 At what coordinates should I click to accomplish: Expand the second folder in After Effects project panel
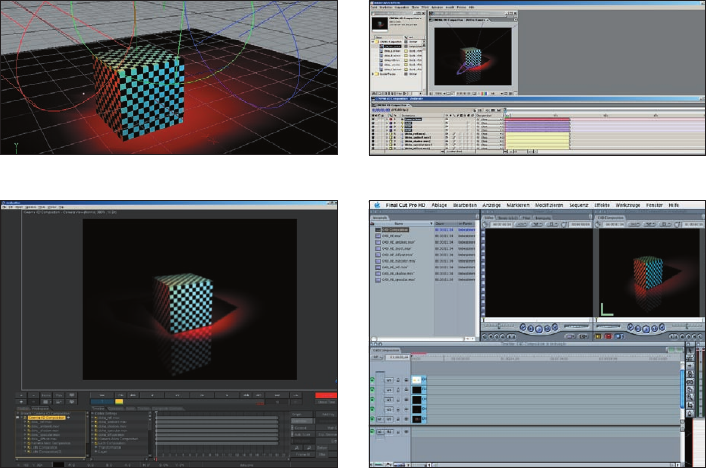pyautogui.click(x=373, y=74)
